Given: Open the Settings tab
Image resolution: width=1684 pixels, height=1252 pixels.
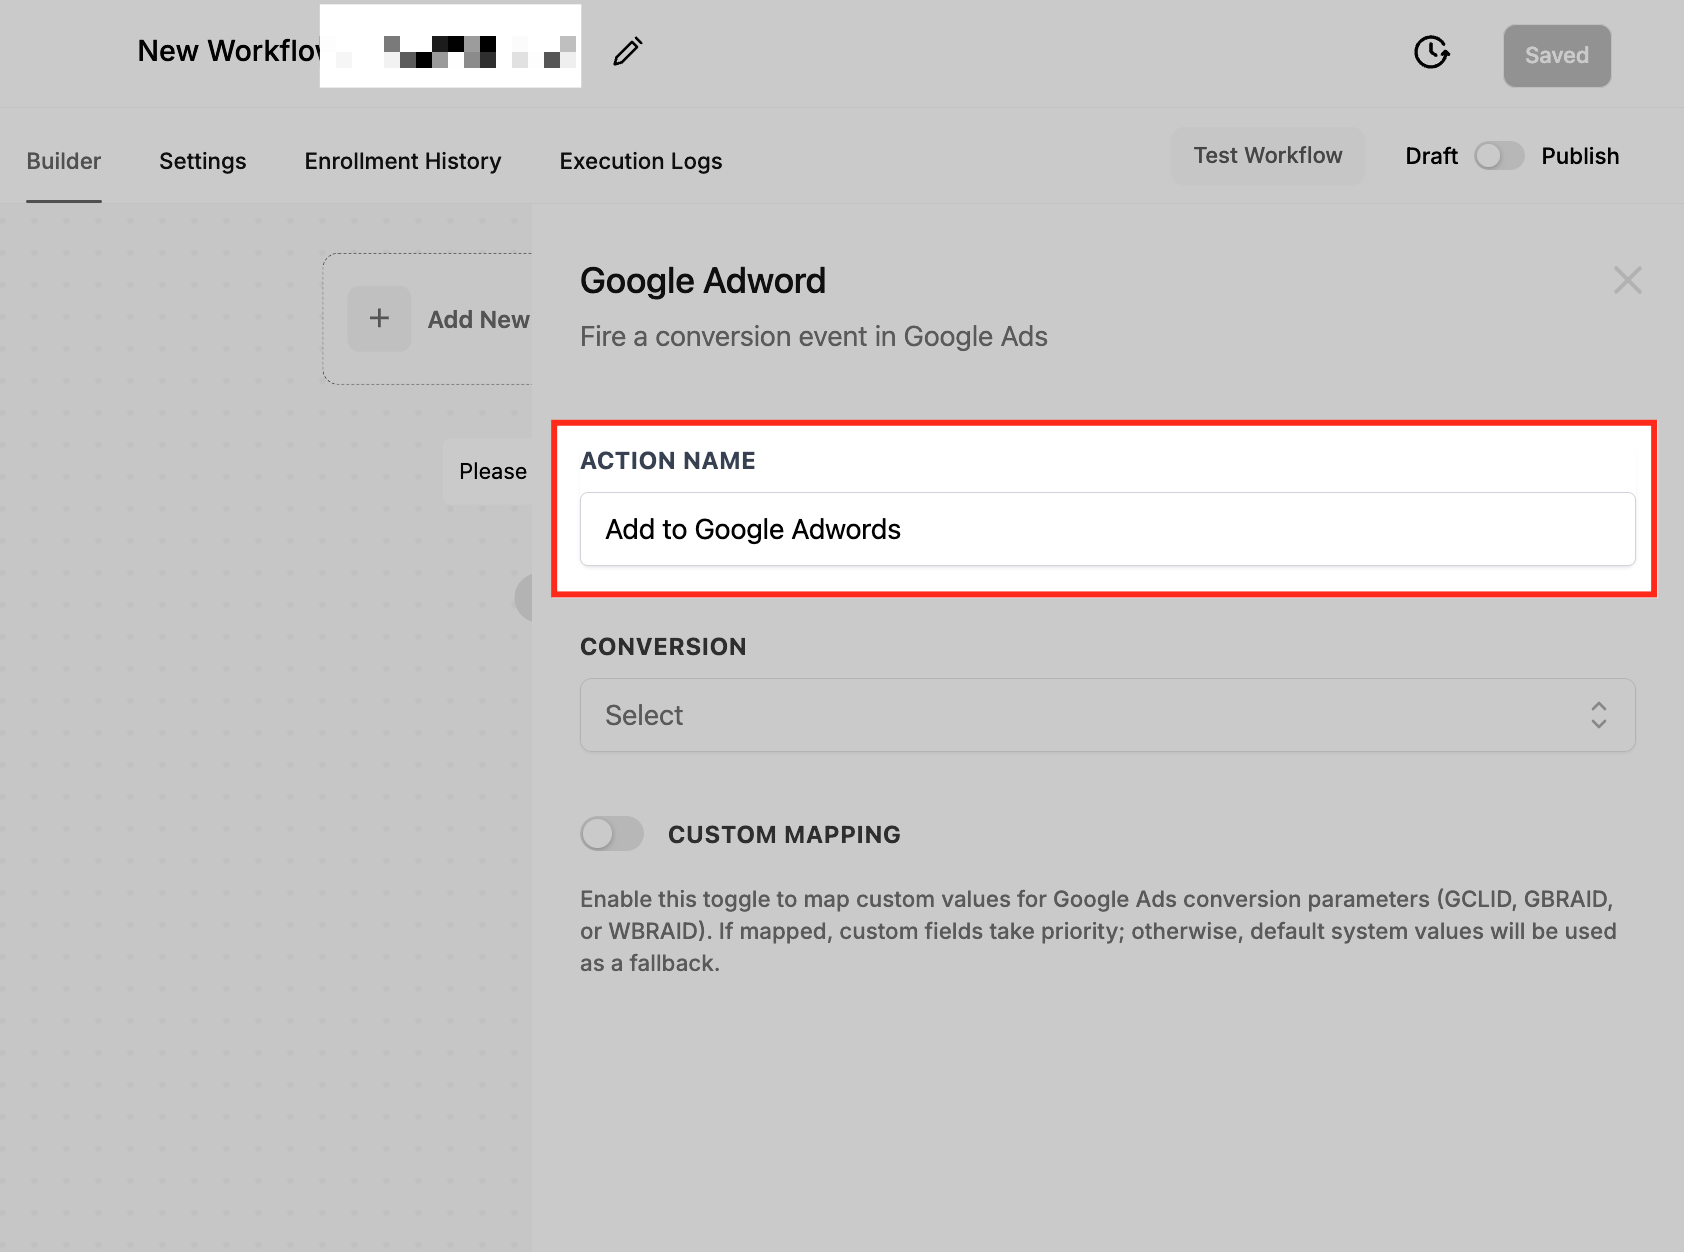Looking at the screenshot, I should coord(203,161).
